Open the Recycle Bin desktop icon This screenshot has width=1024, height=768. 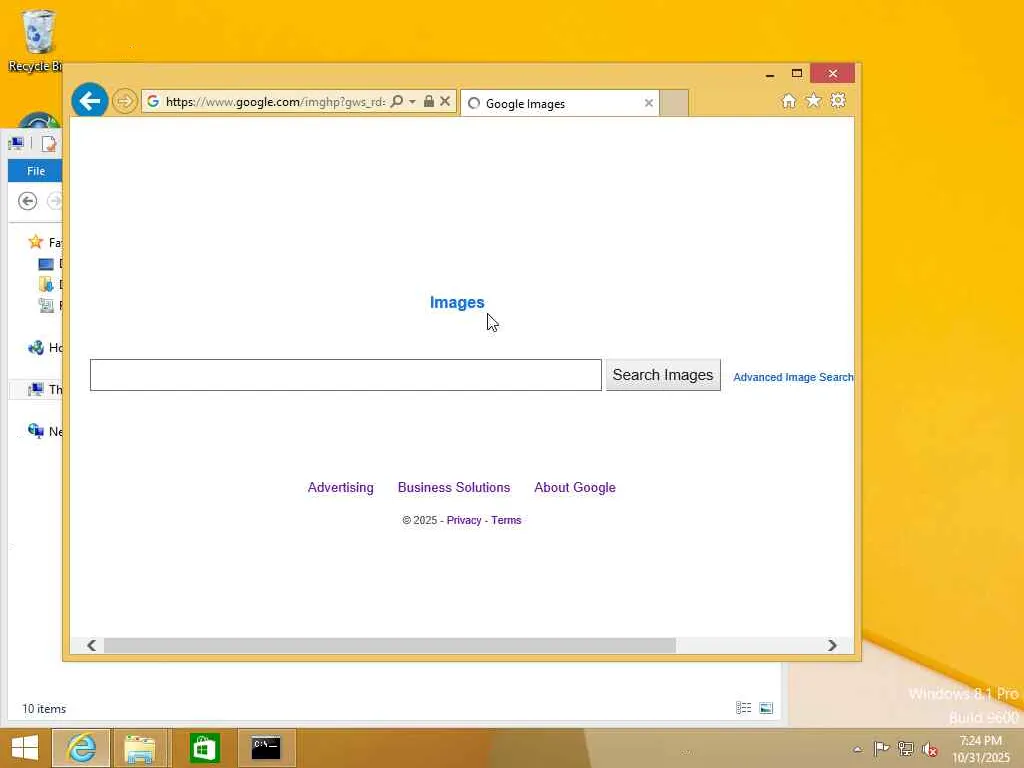(37, 40)
